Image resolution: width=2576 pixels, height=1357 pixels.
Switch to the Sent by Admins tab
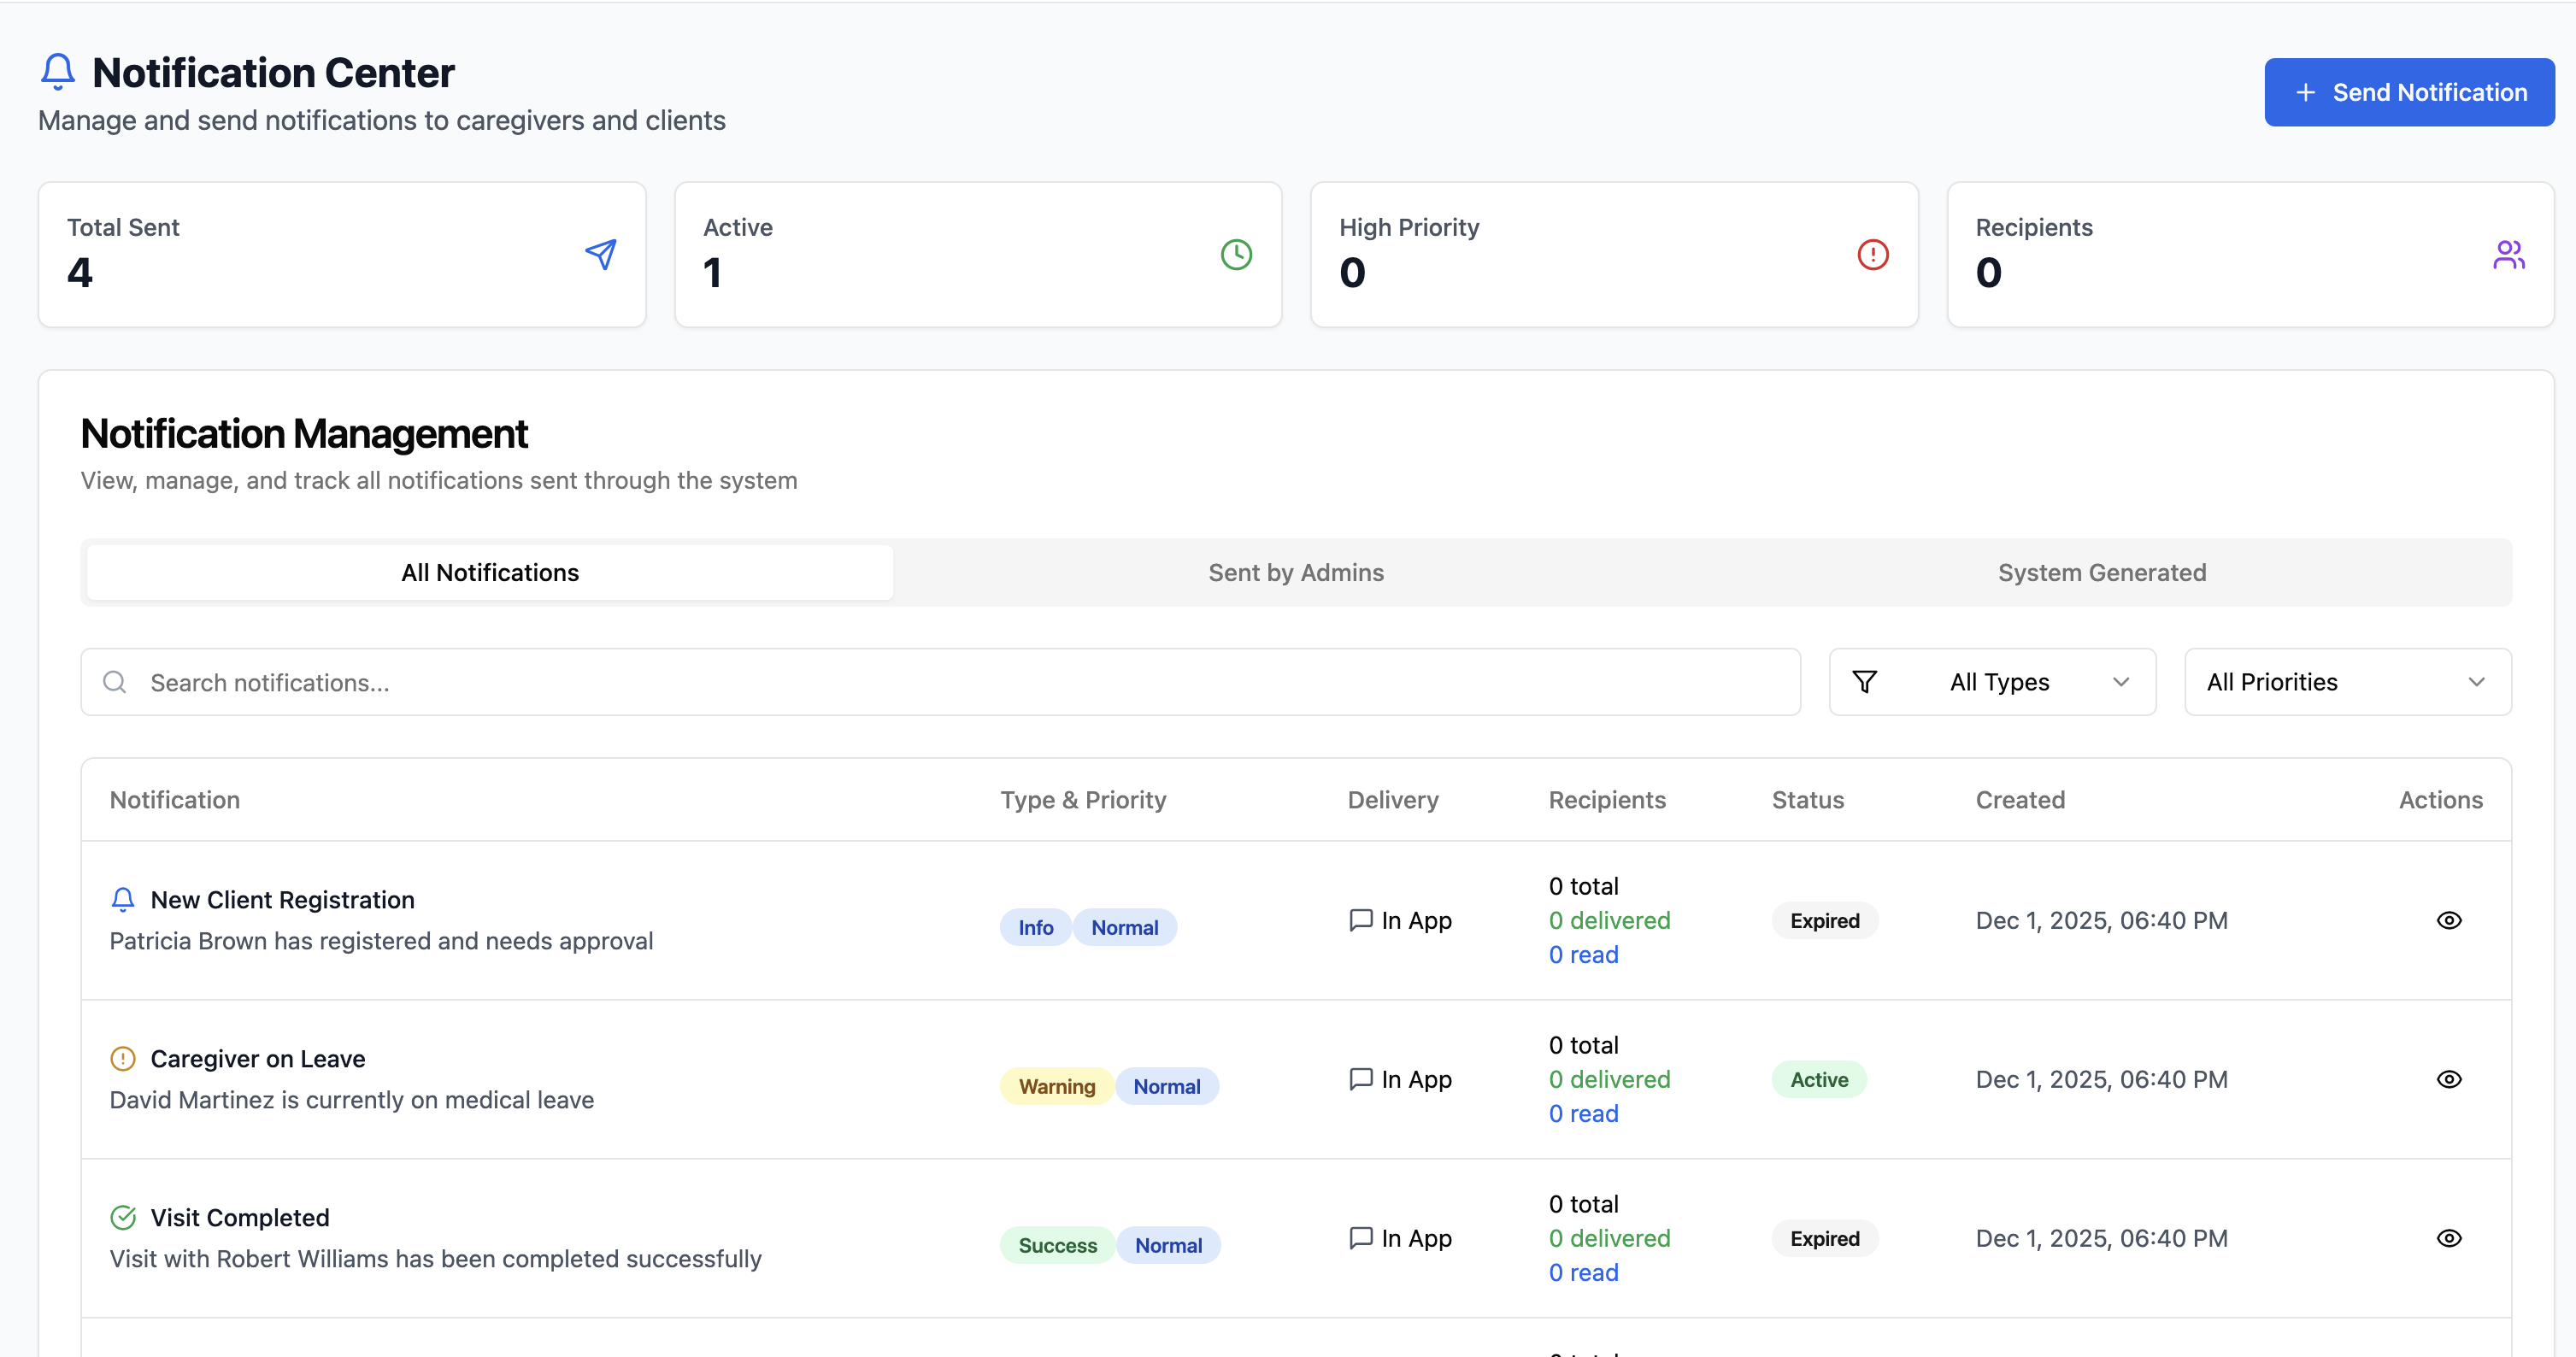click(x=1296, y=572)
